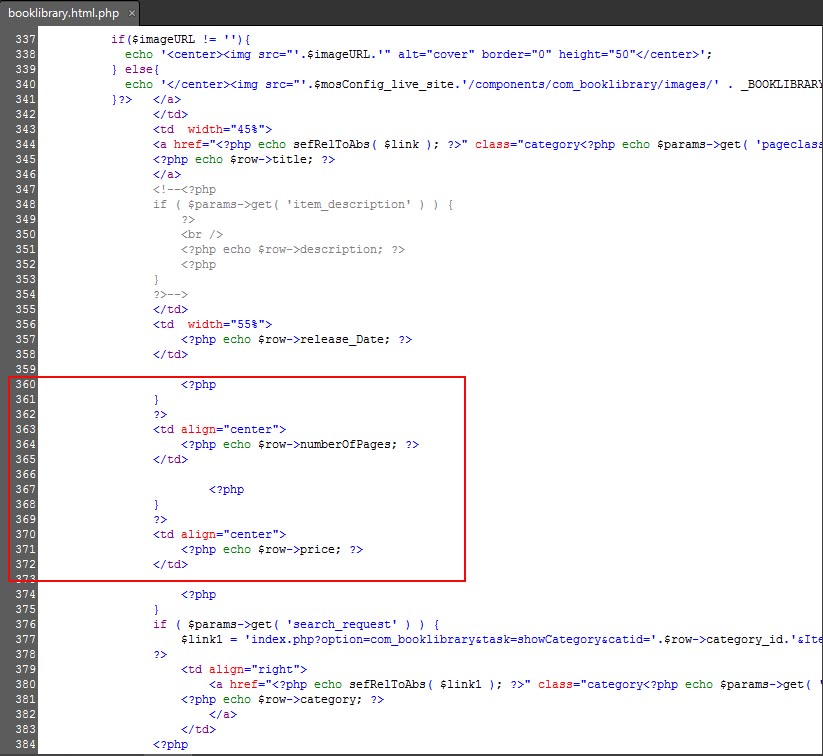Click $row->numberOfPages echo statement
The width and height of the screenshot is (823, 756).
point(300,445)
